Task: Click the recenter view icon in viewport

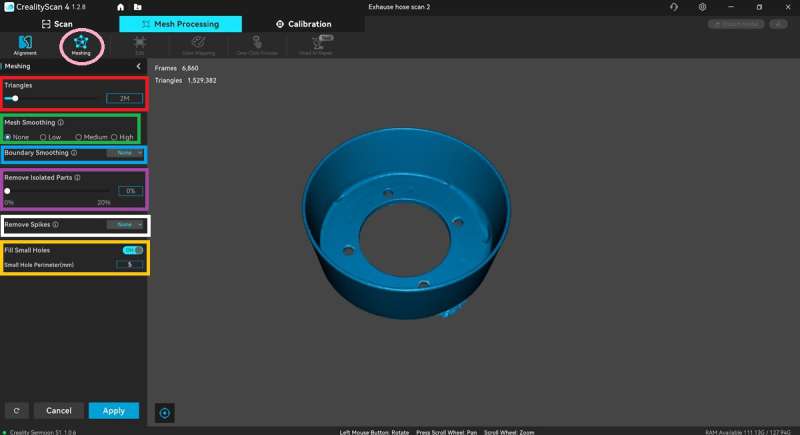Action: [x=165, y=411]
